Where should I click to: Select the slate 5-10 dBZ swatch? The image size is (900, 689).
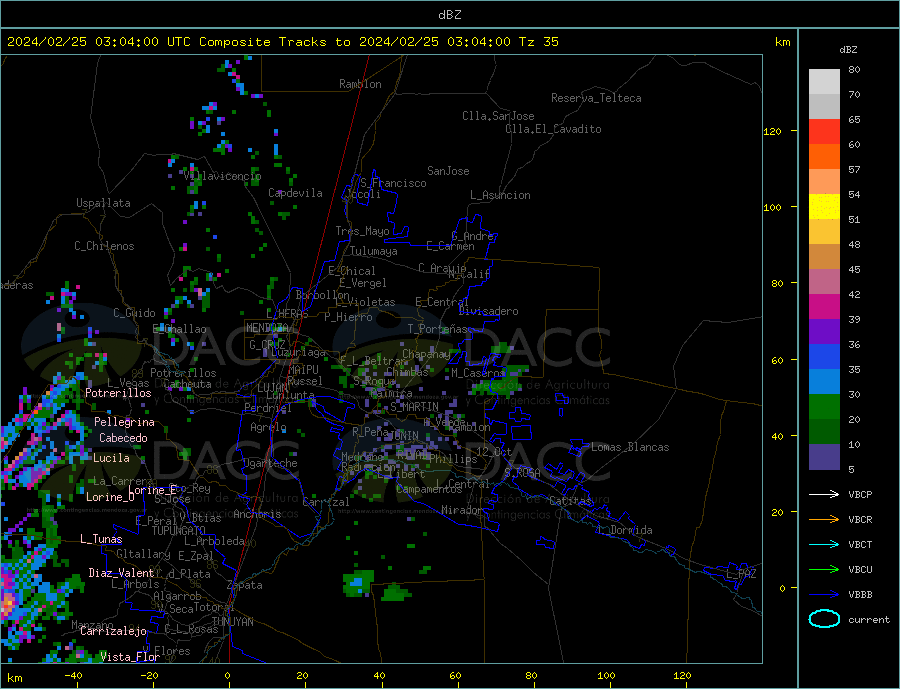pyautogui.click(x=824, y=456)
